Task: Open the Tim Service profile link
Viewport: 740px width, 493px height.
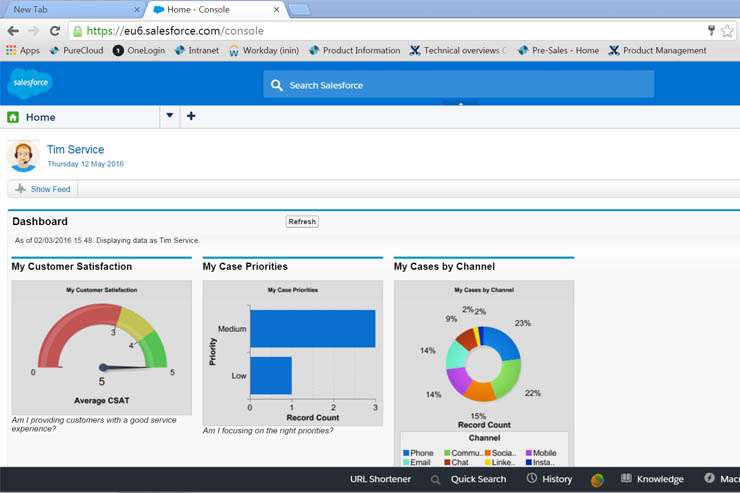Action: (x=75, y=150)
